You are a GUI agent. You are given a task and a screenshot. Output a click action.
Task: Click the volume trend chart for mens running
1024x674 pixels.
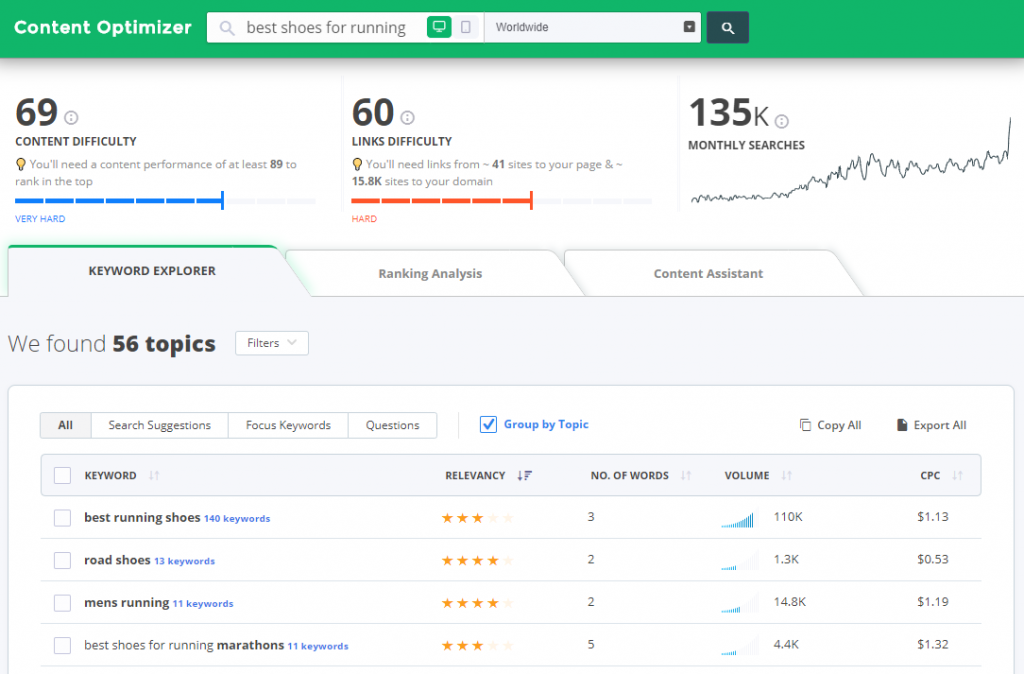click(x=740, y=603)
